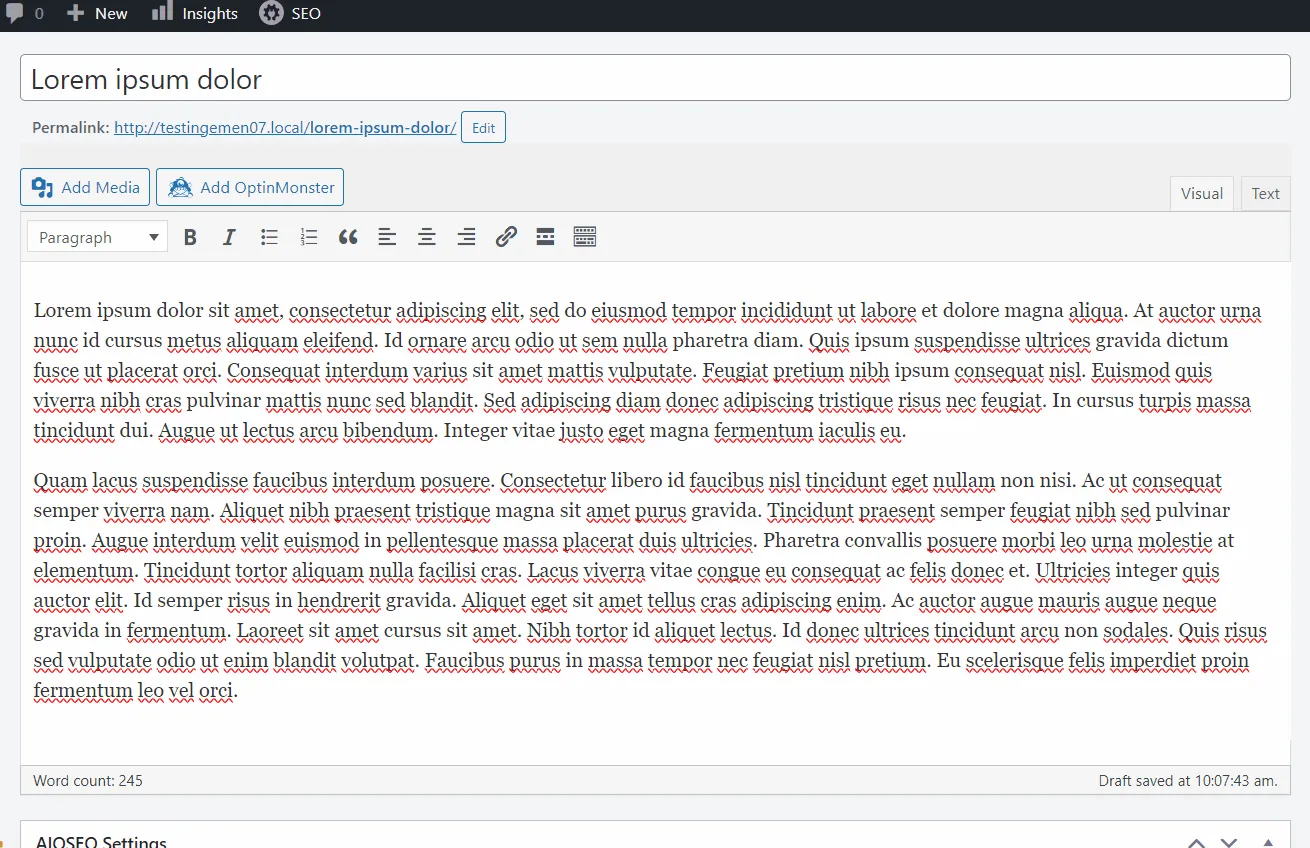The image size is (1310, 848).
Task: Align text to the right
Action: coord(466,237)
